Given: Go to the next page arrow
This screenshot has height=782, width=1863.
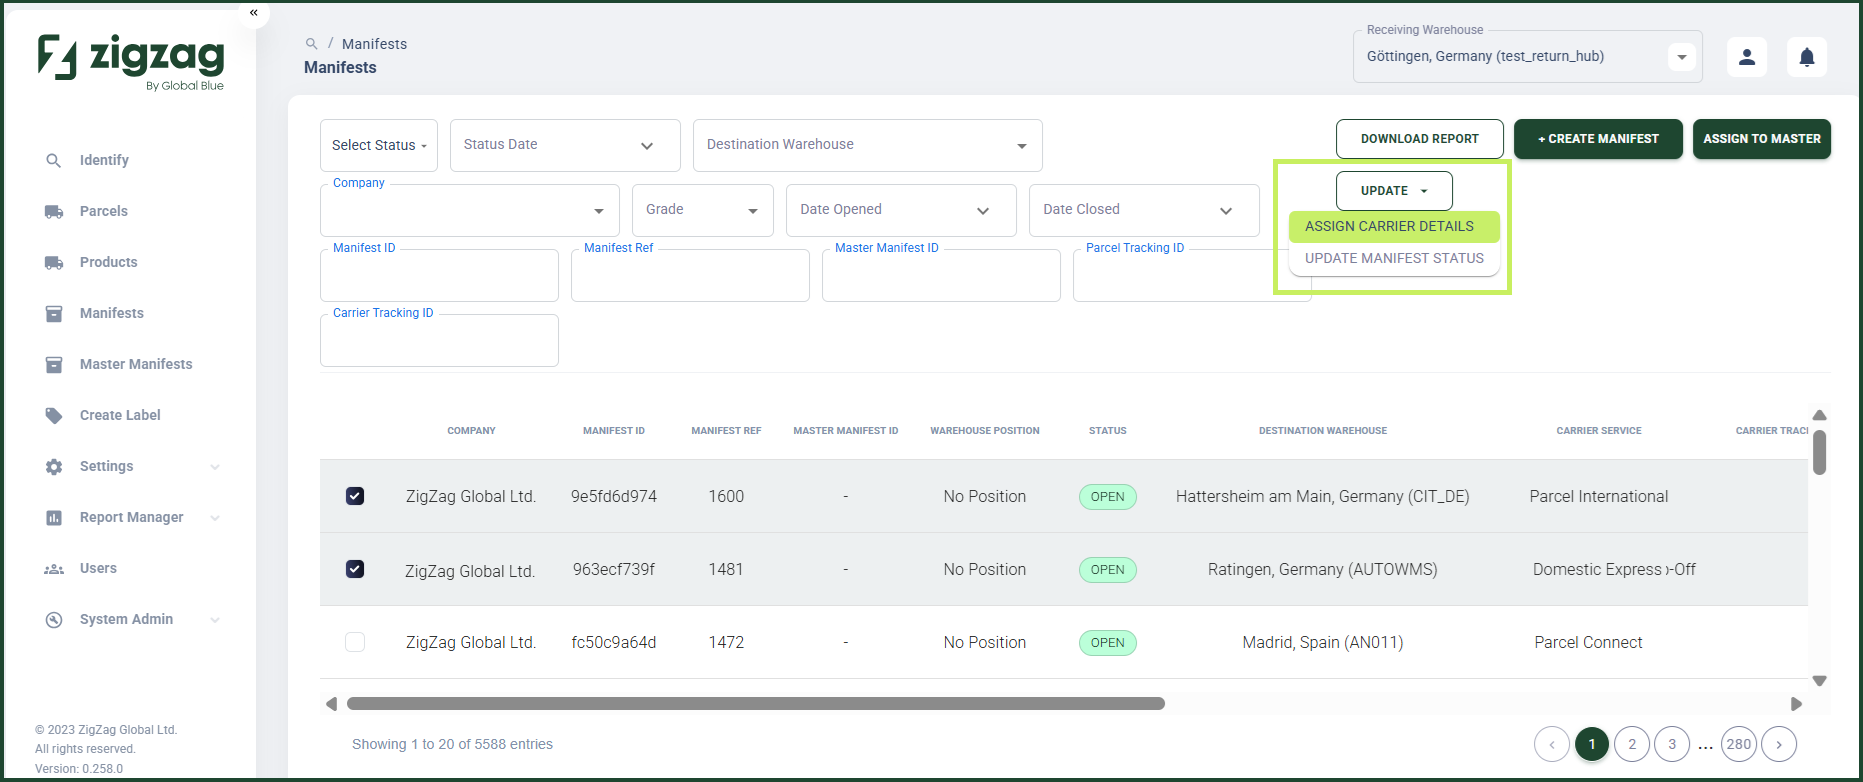Looking at the screenshot, I should 1779,744.
